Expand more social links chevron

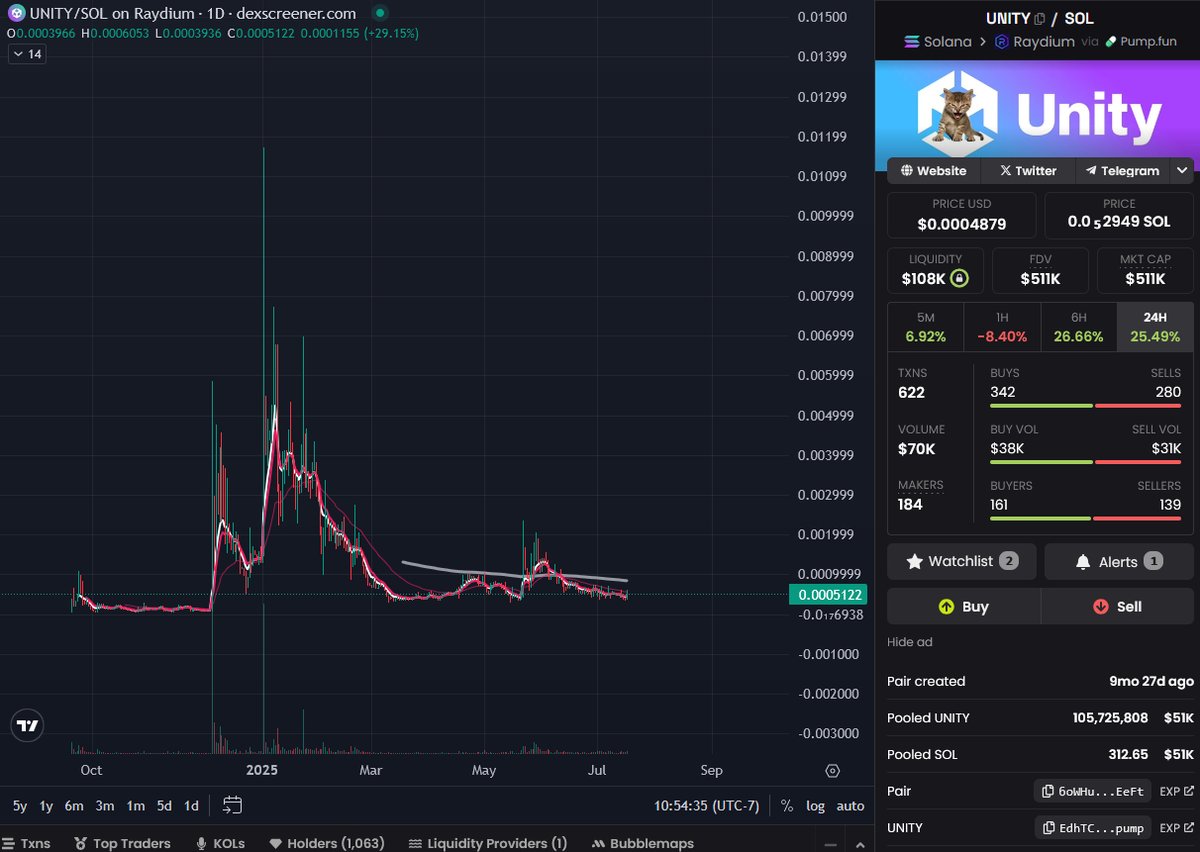tap(1183, 171)
